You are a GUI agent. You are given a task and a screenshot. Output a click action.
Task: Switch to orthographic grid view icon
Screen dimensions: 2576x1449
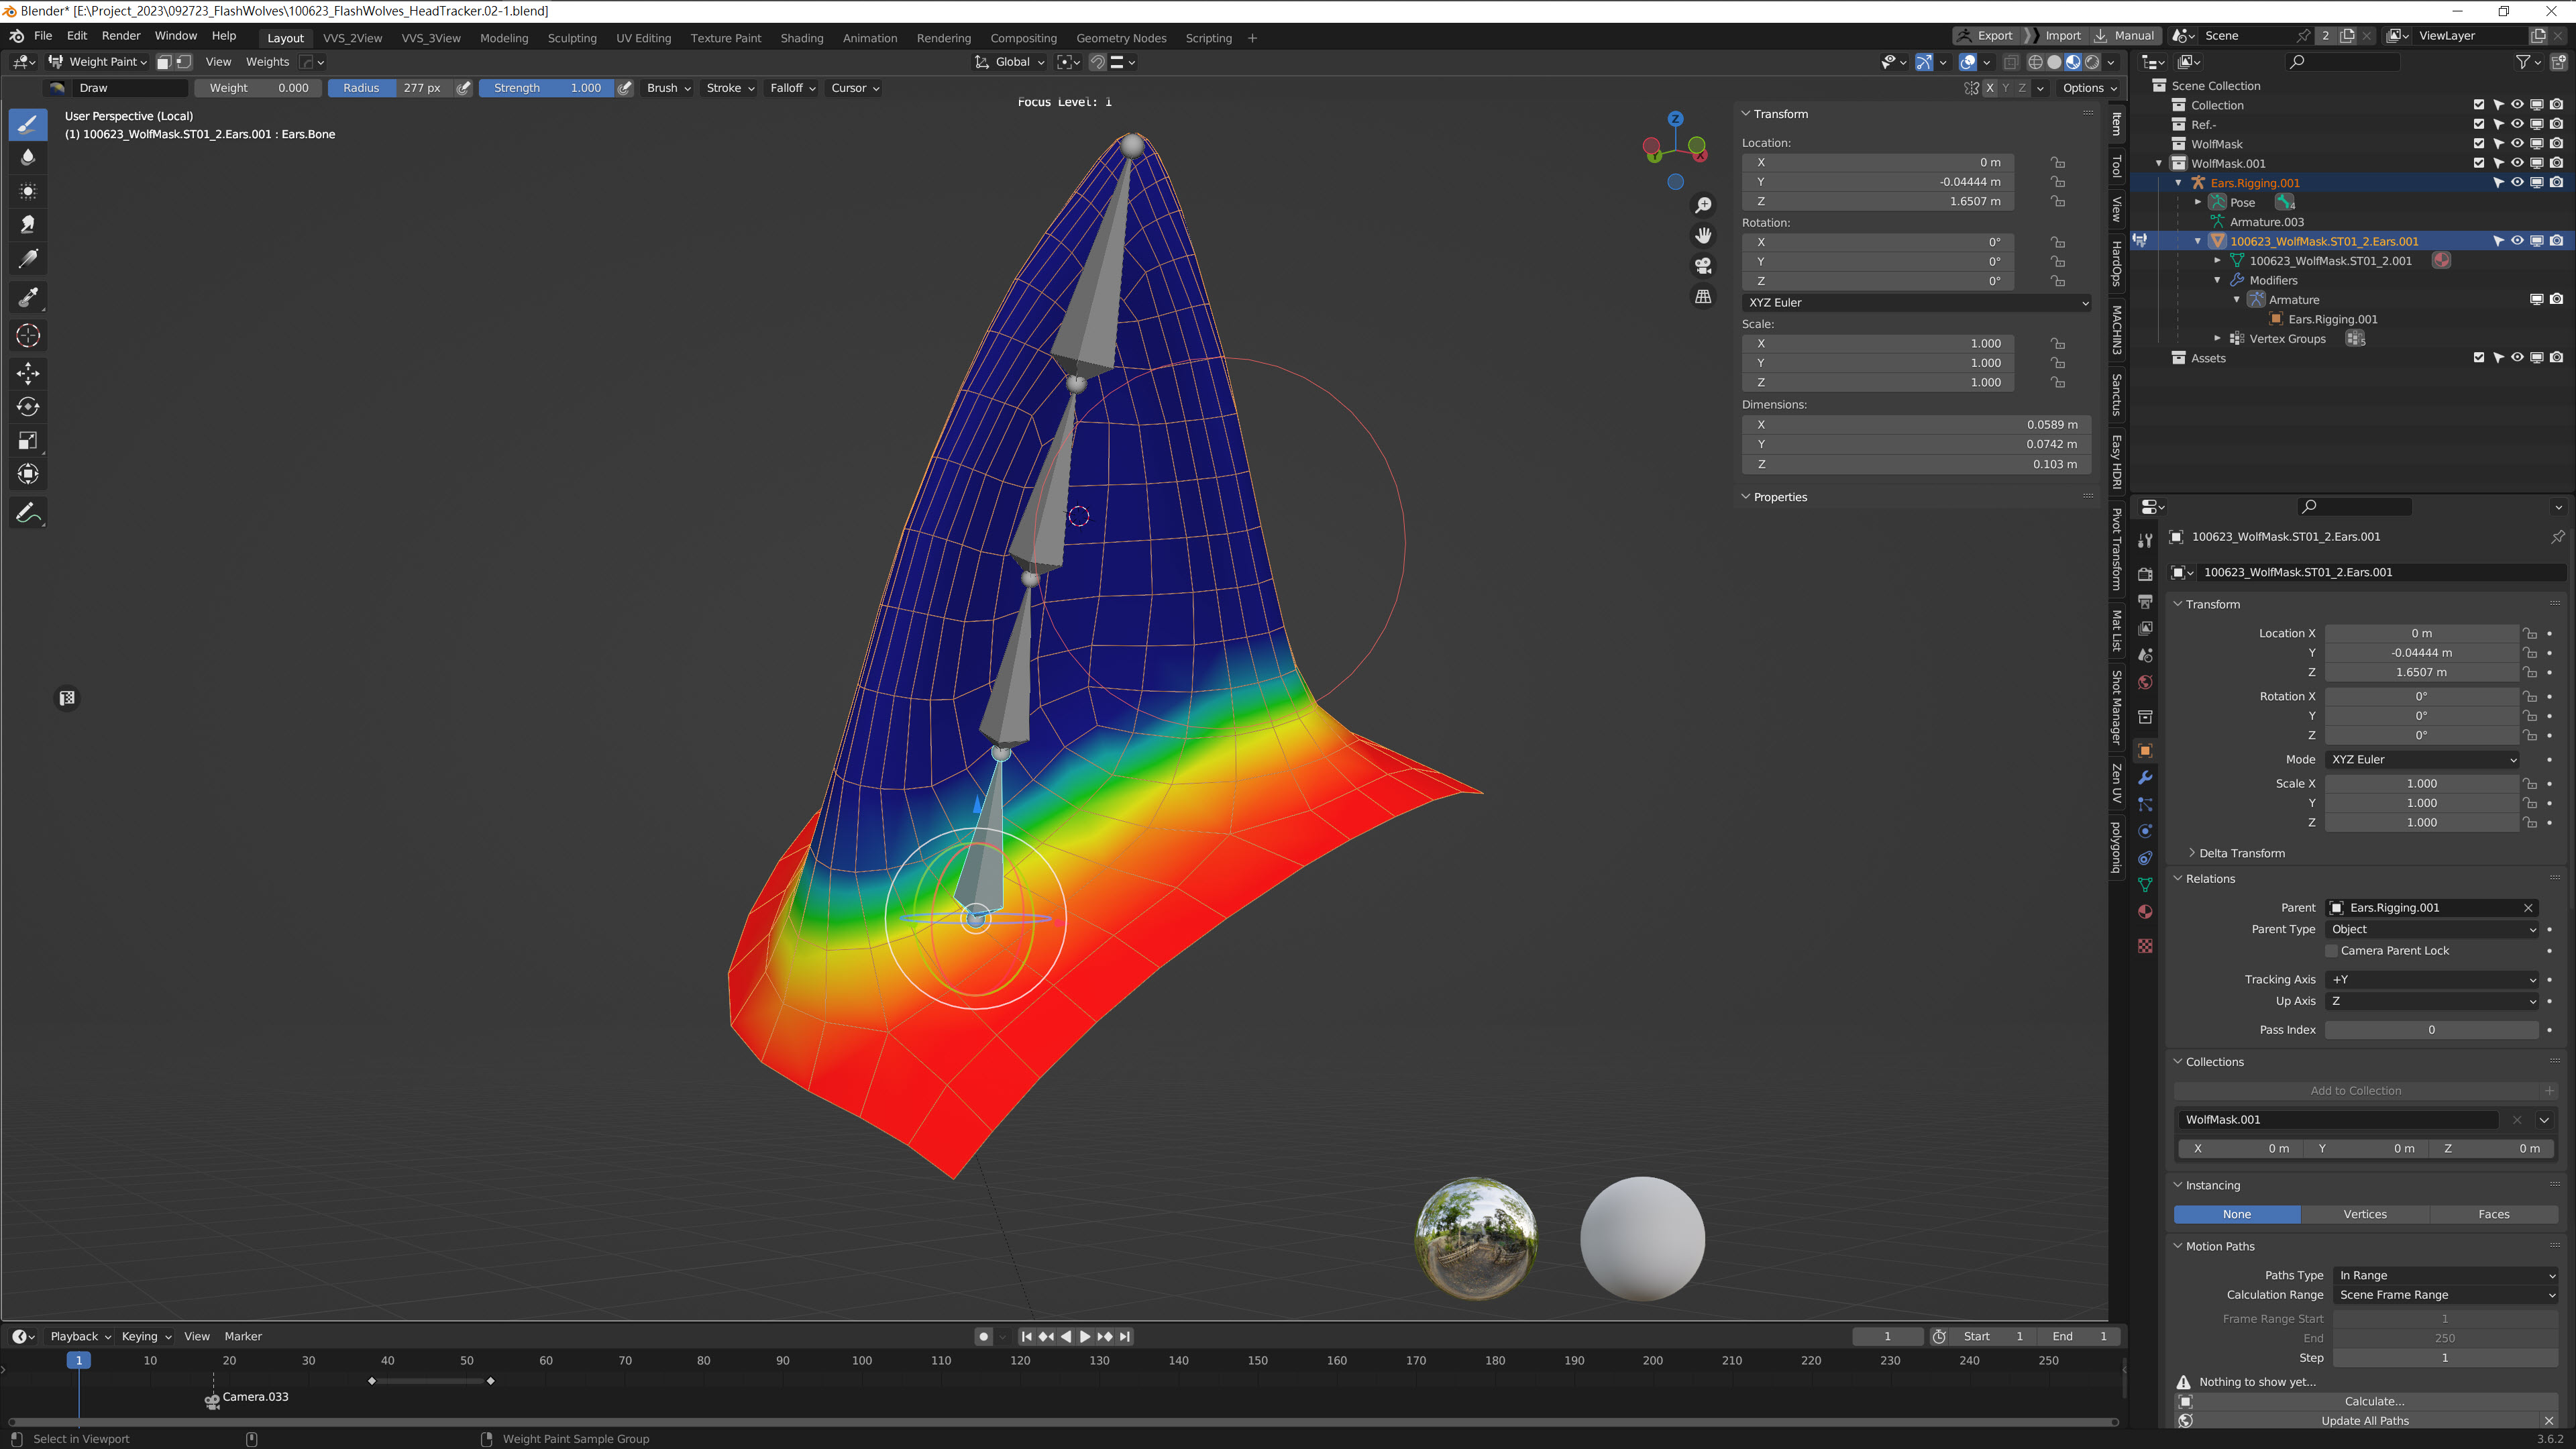pyautogui.click(x=1703, y=297)
